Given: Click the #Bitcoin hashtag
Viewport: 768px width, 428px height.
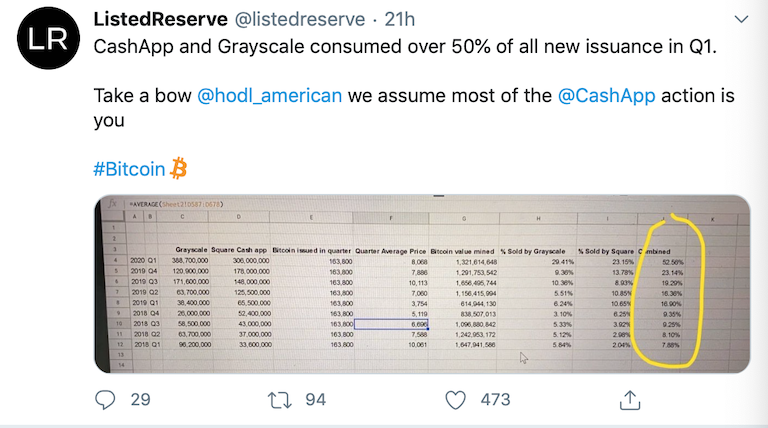Looking at the screenshot, I should click(x=129, y=169).
